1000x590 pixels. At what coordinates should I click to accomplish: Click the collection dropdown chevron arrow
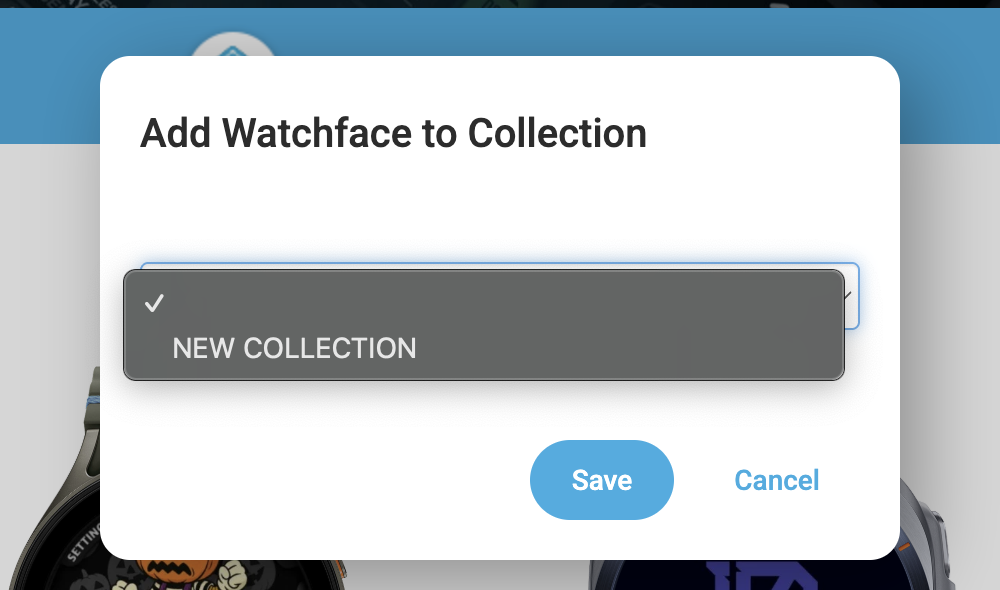(x=851, y=296)
